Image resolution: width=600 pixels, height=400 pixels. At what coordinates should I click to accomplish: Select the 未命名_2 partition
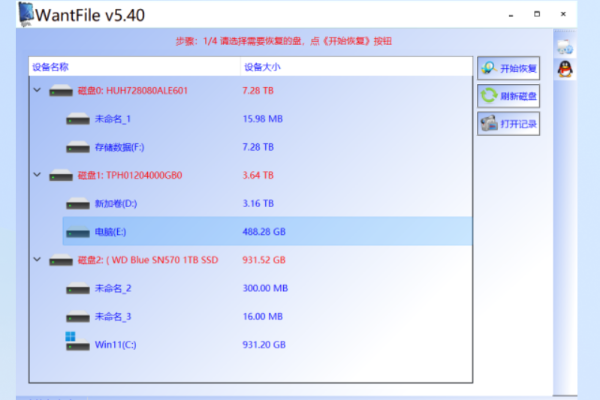click(x=113, y=288)
